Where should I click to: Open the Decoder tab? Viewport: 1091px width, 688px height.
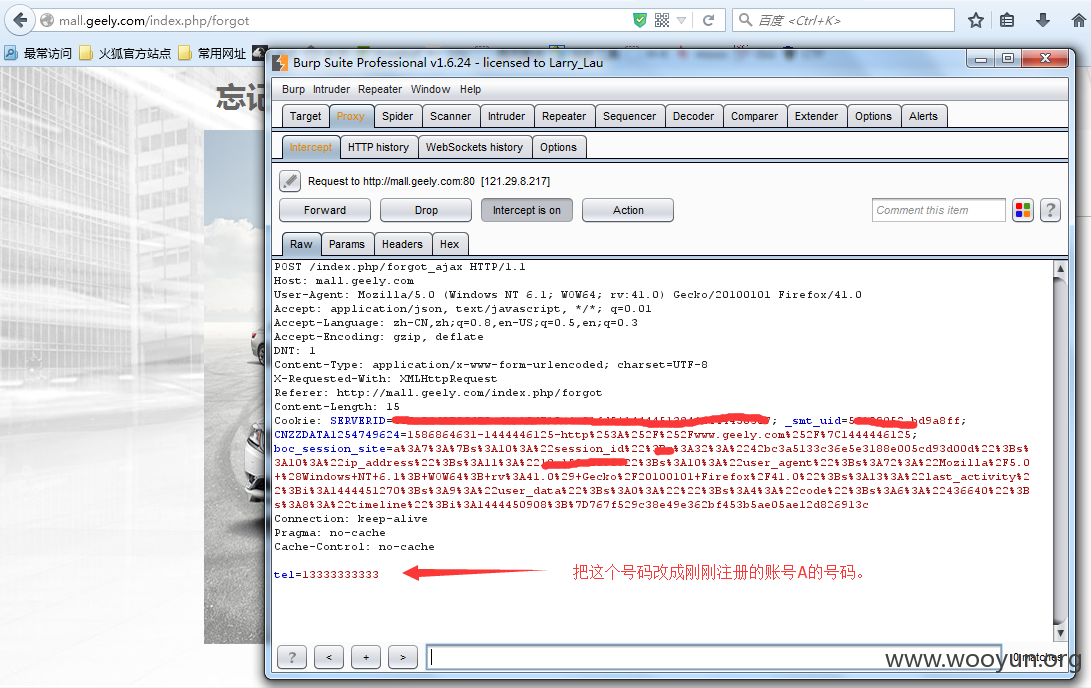(x=694, y=116)
